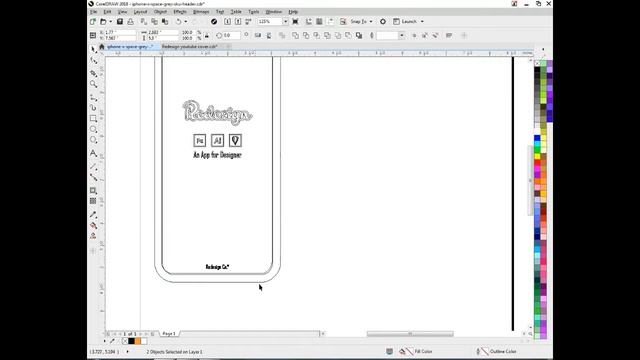This screenshot has height=360, width=640.
Task: Weld the selected objects
Action: [295, 36]
